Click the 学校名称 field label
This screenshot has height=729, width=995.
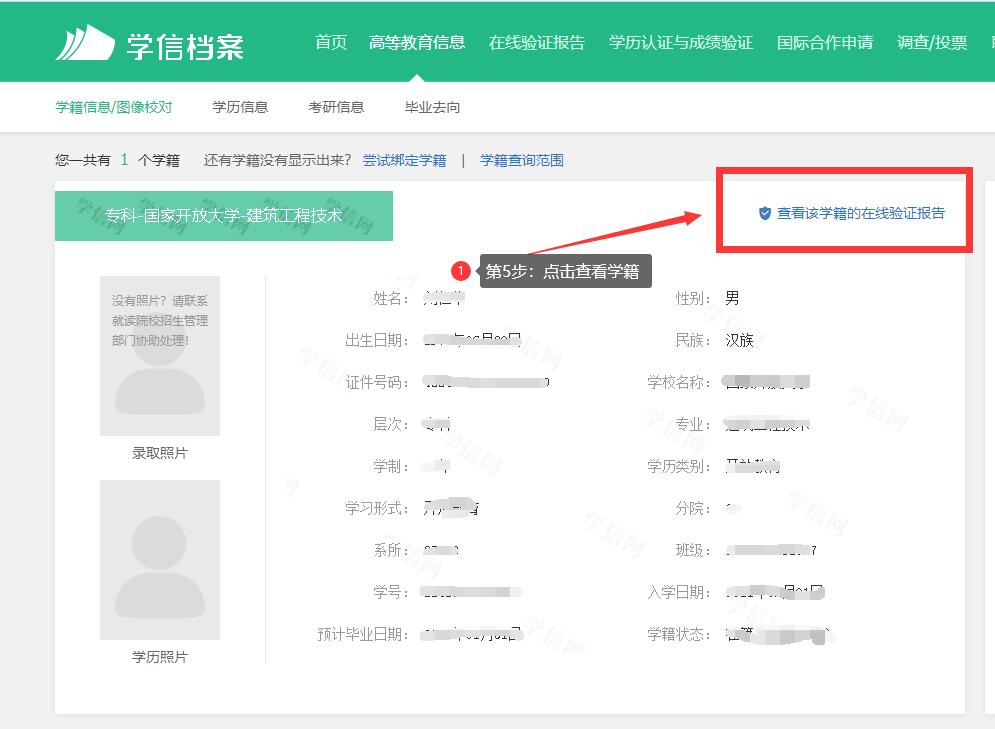679,383
